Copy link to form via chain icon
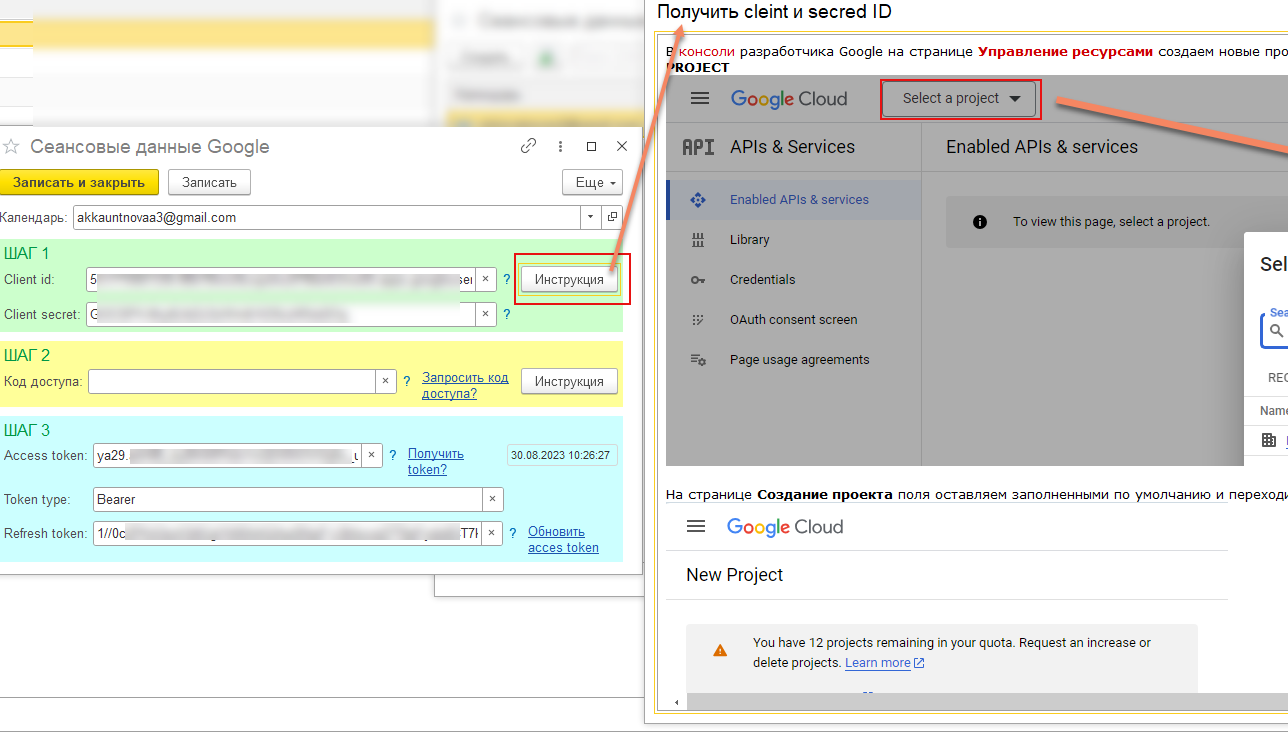This screenshot has width=1288, height=732. pyautogui.click(x=529, y=146)
